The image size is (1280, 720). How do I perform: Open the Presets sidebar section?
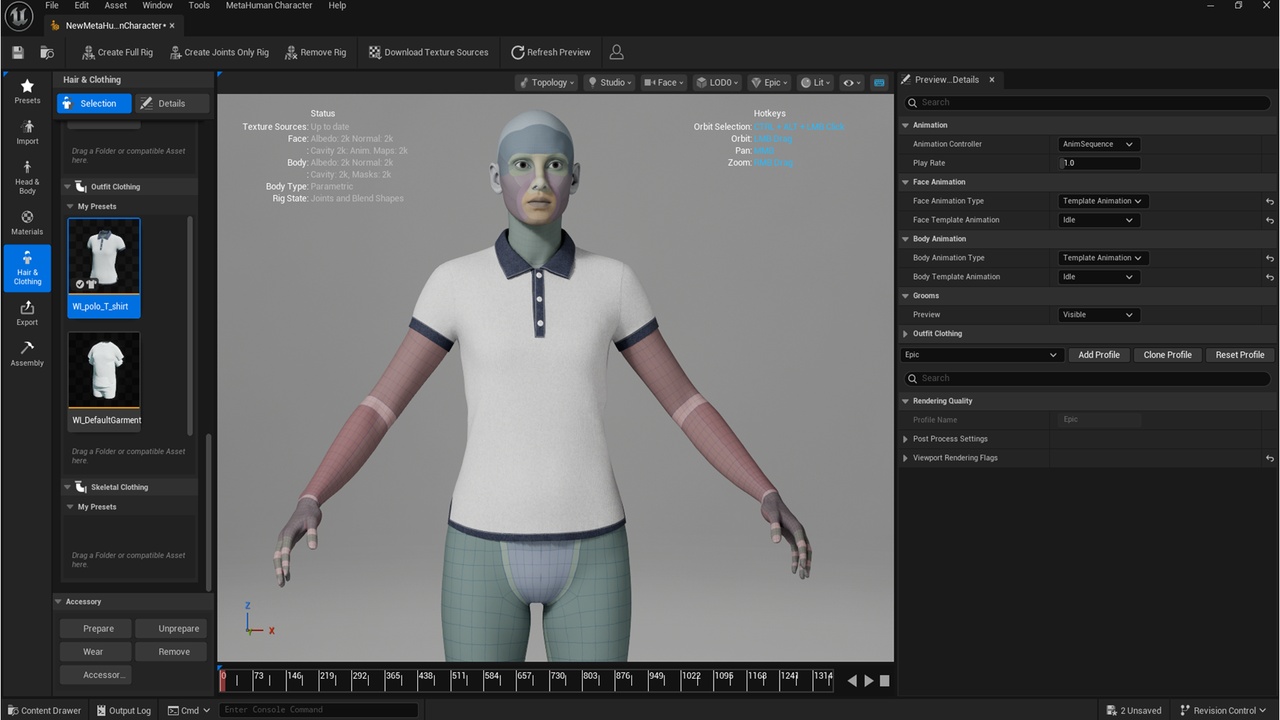pos(27,91)
